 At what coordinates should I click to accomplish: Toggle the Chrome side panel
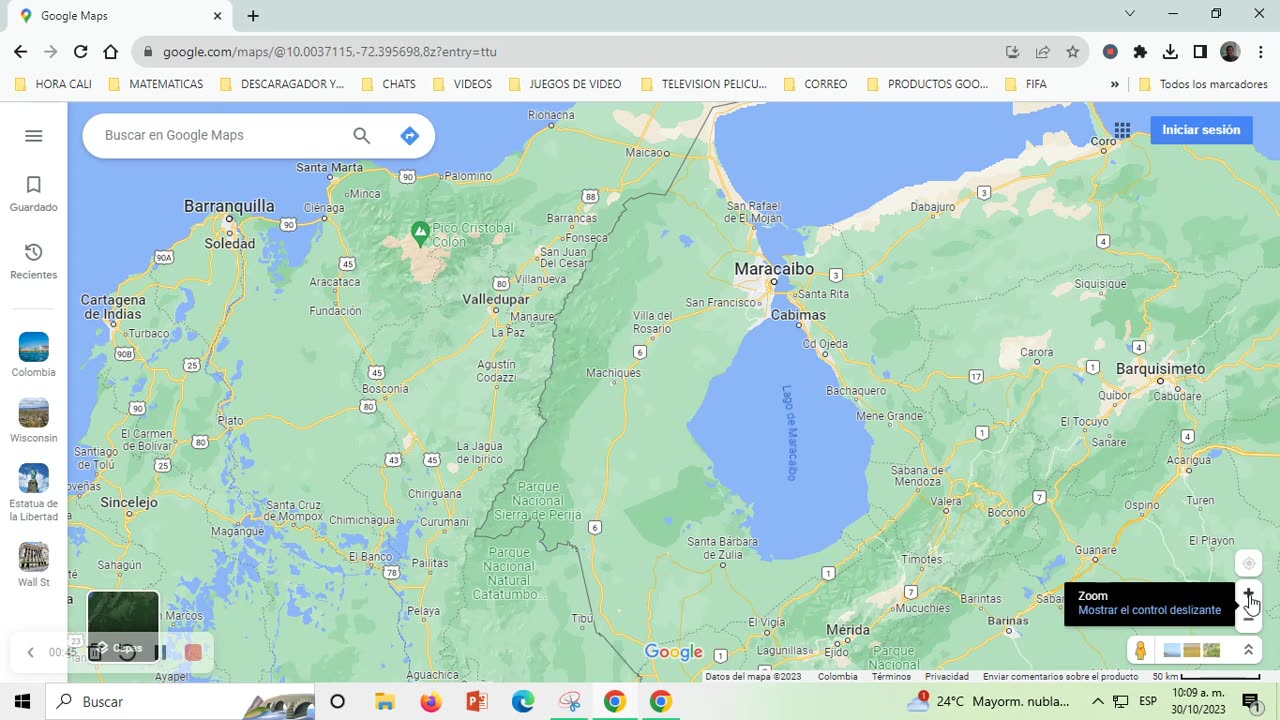tap(1200, 52)
